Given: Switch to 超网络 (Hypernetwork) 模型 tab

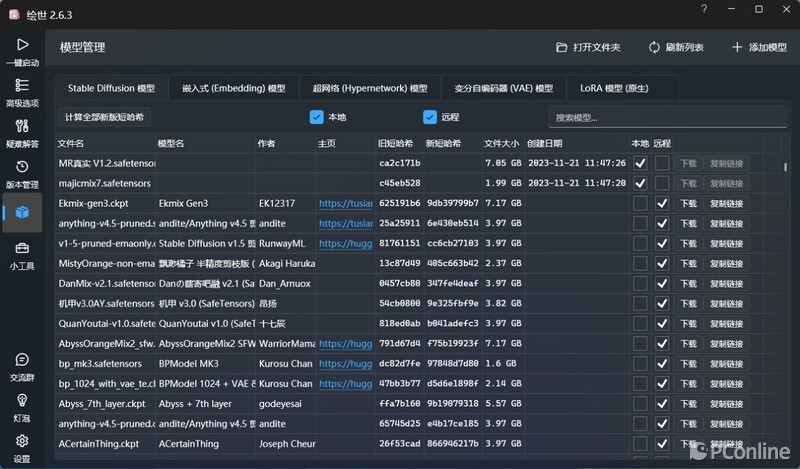Looking at the screenshot, I should [x=370, y=88].
